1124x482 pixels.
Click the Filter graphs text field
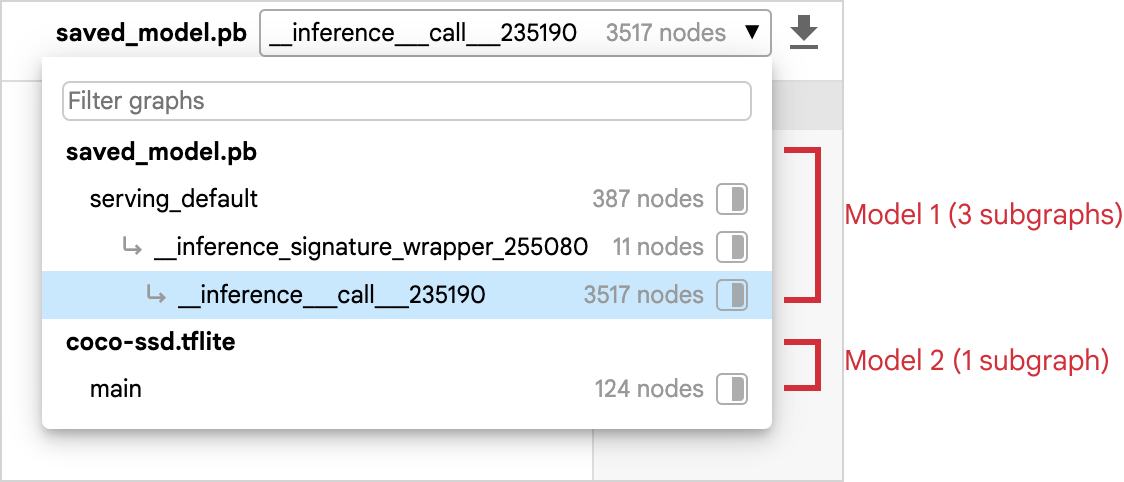pyautogui.click(x=406, y=101)
